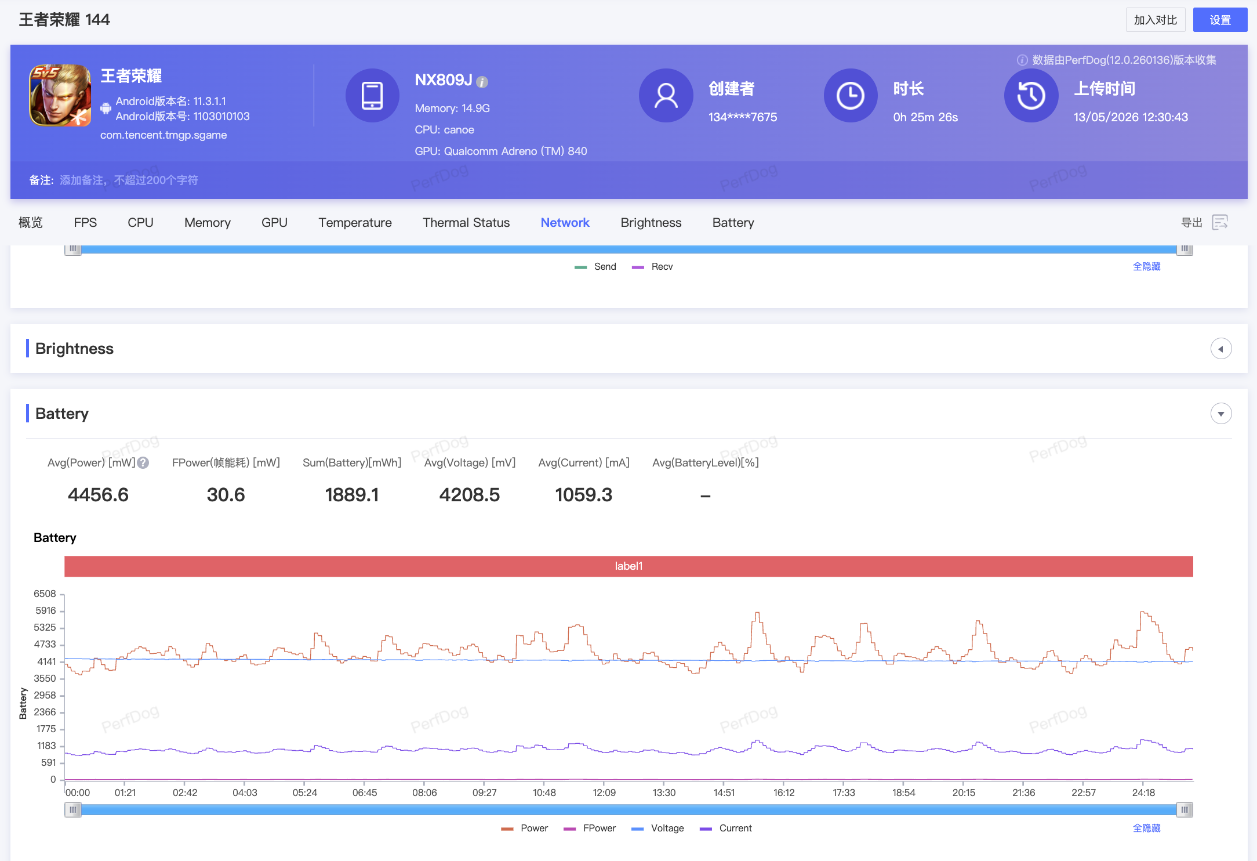Collapse the Battery section
The height and width of the screenshot is (861, 1257).
point(1221,413)
